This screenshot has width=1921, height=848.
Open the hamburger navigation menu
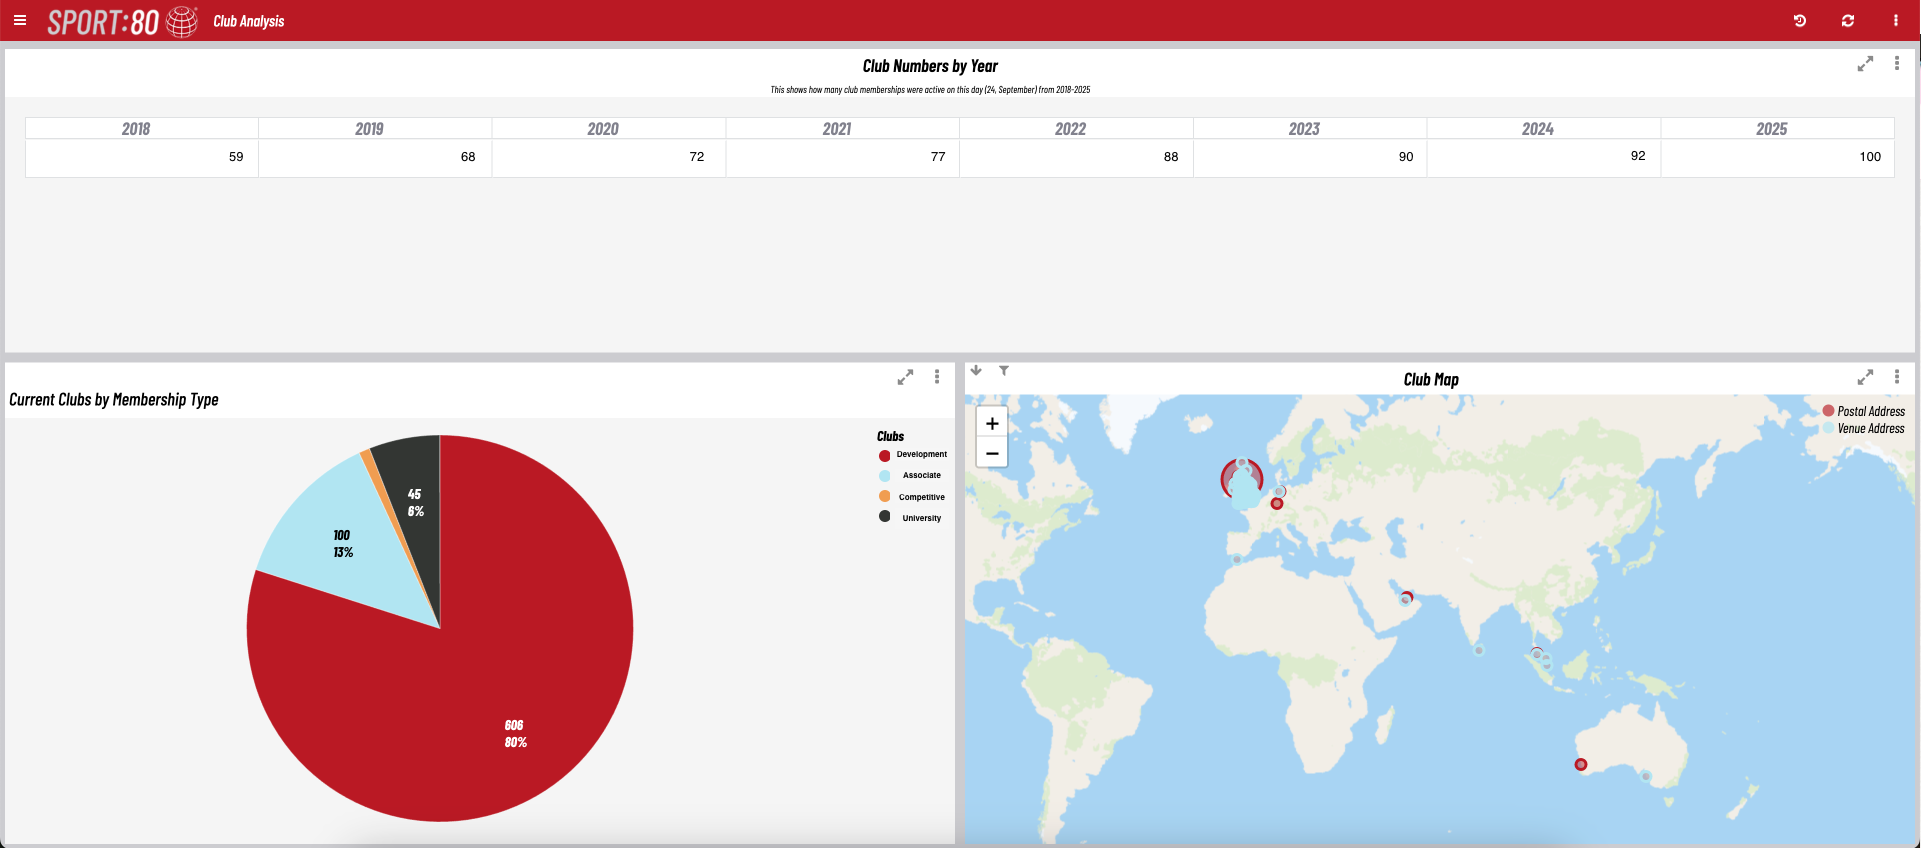click(20, 20)
